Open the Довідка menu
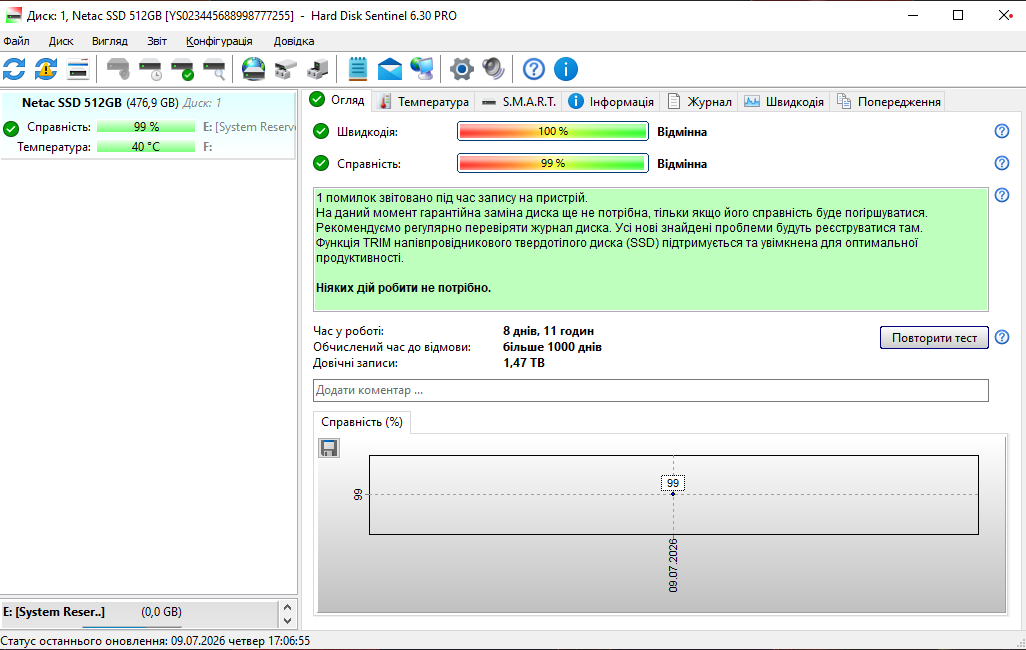Screen dimensions: 1026x650 pyautogui.click(x=294, y=41)
